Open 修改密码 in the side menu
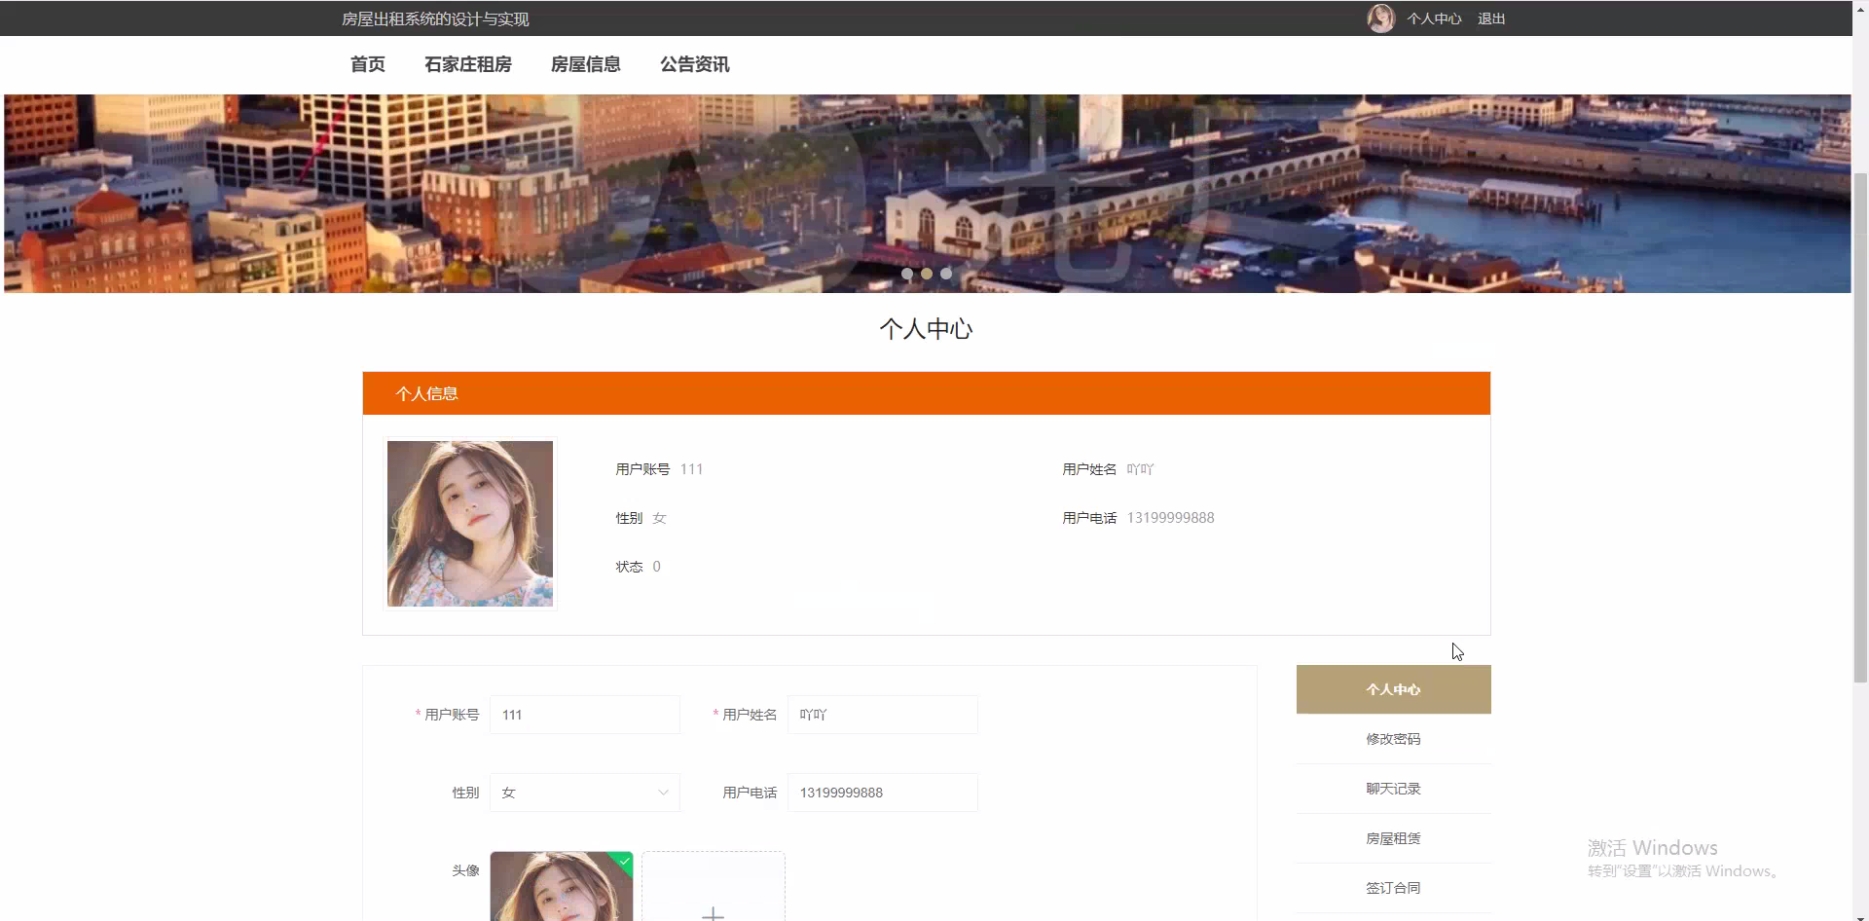 click(x=1393, y=739)
